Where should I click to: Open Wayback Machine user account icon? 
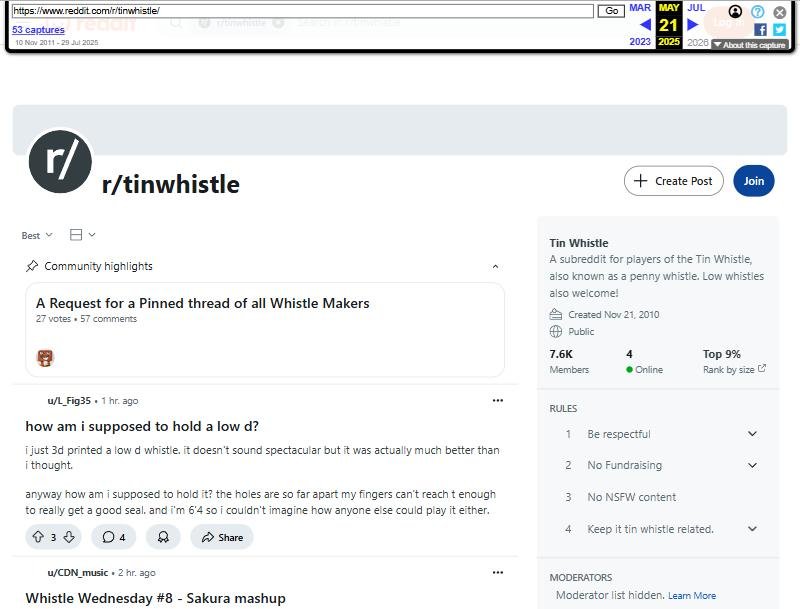pos(735,11)
